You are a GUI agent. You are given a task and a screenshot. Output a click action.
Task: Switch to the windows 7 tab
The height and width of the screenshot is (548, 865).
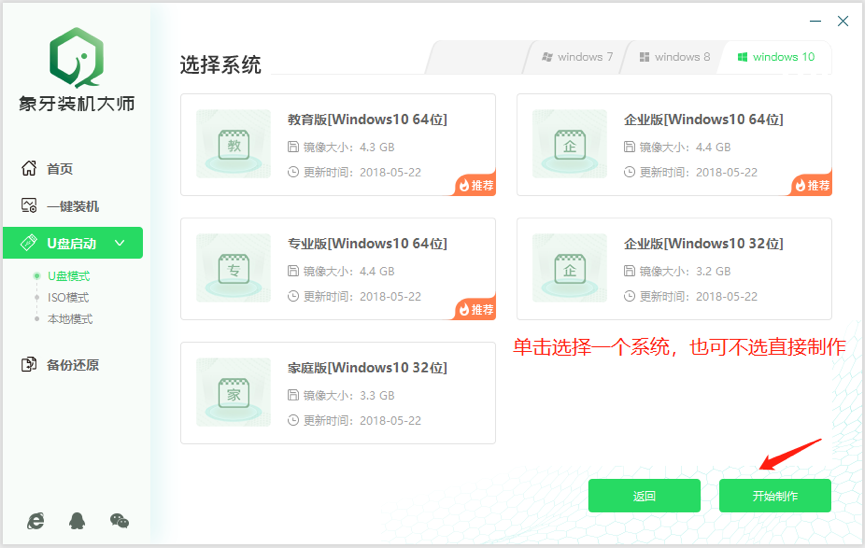(x=578, y=57)
